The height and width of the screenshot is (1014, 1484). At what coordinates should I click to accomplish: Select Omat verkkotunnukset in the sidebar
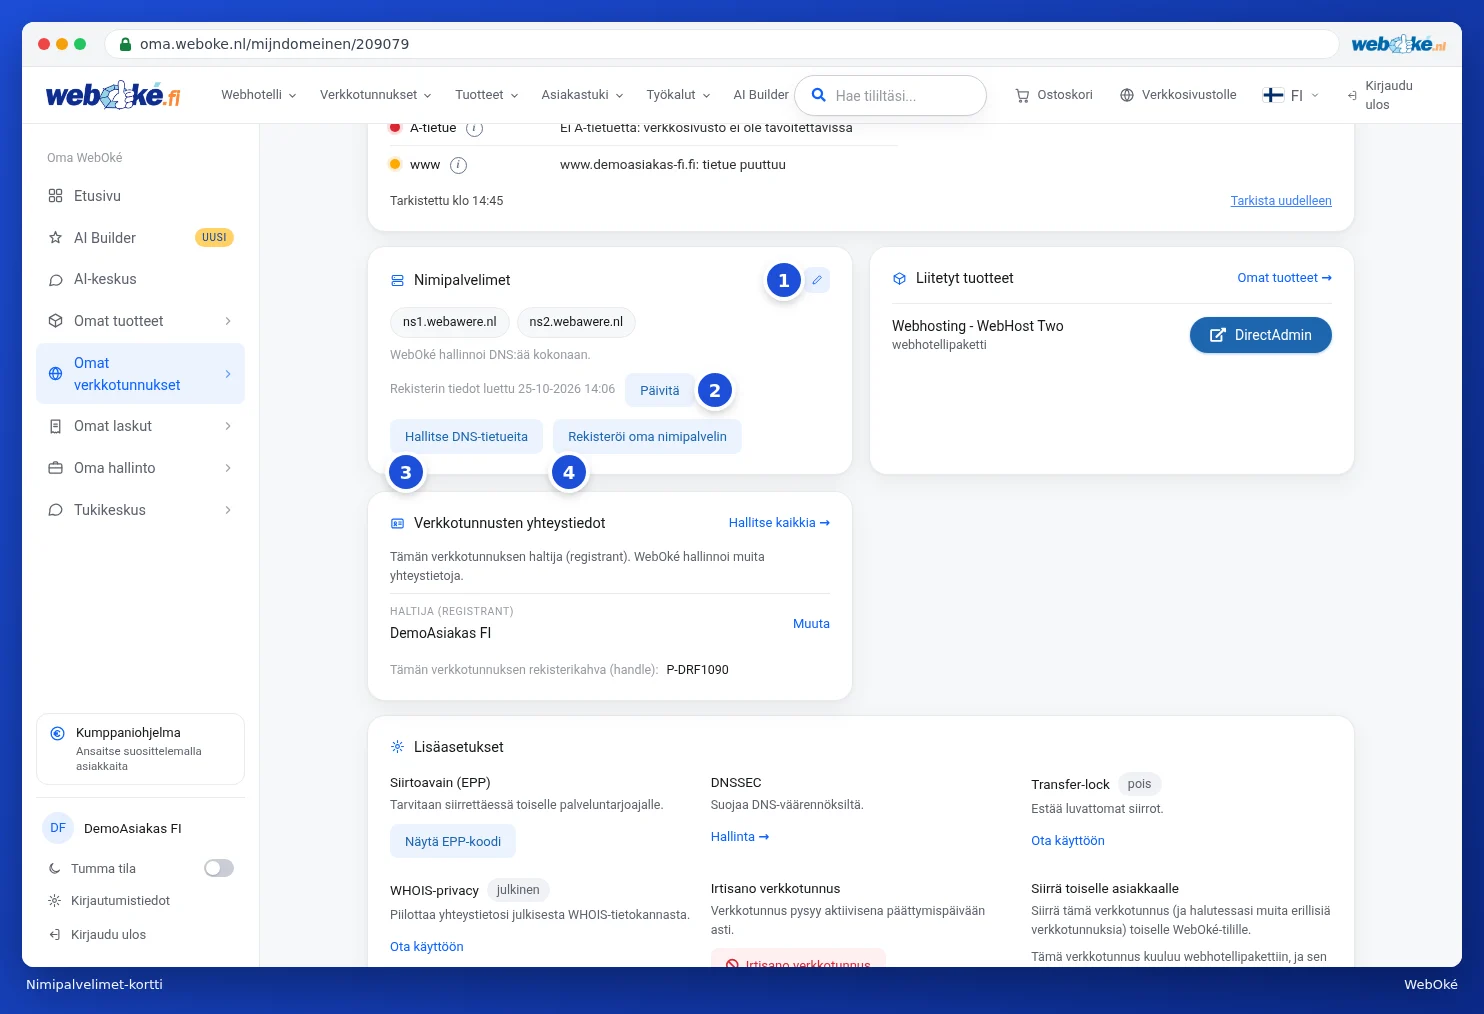click(140, 374)
